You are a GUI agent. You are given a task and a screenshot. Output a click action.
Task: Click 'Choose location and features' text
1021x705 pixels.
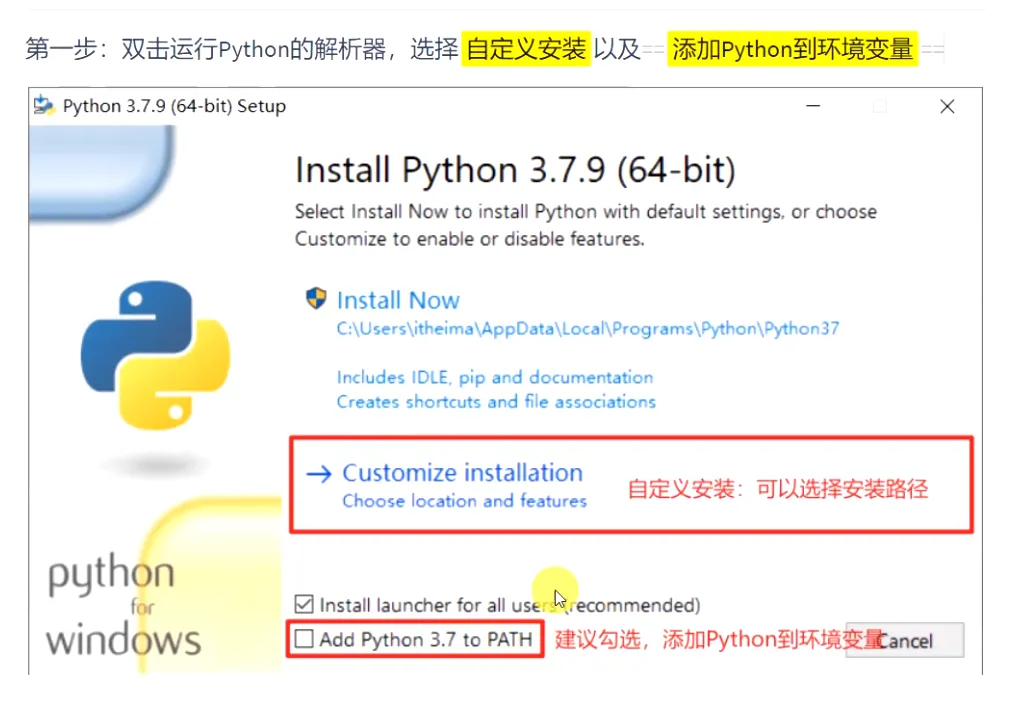[x=464, y=501]
